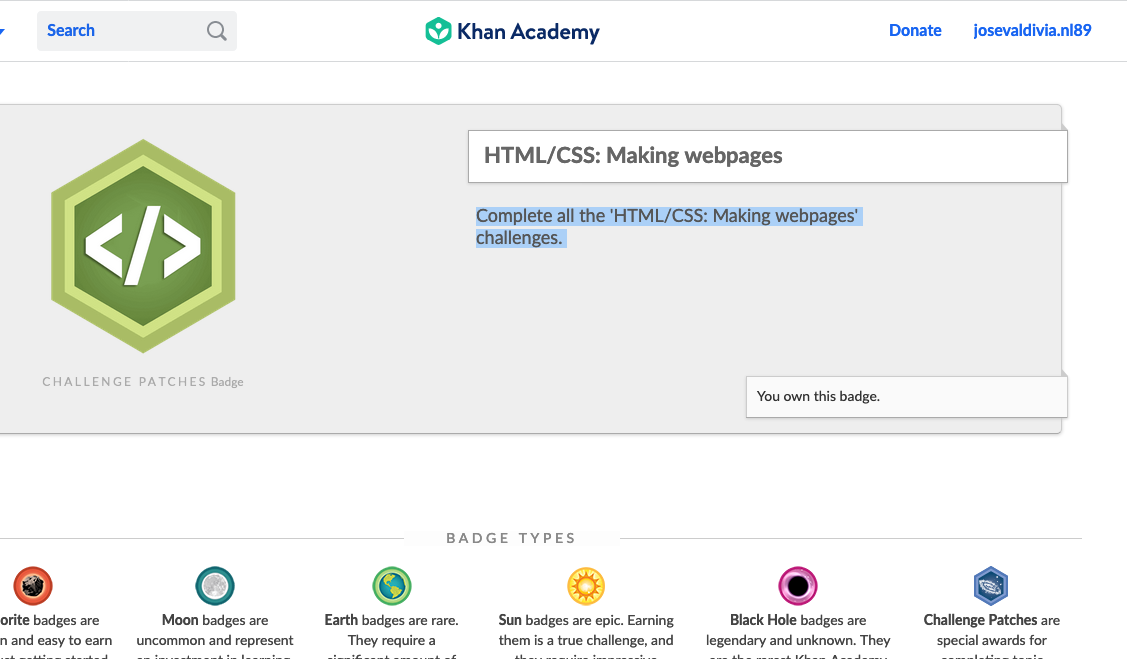Select the Moon badge icon
This screenshot has width=1127, height=659.
[215, 586]
